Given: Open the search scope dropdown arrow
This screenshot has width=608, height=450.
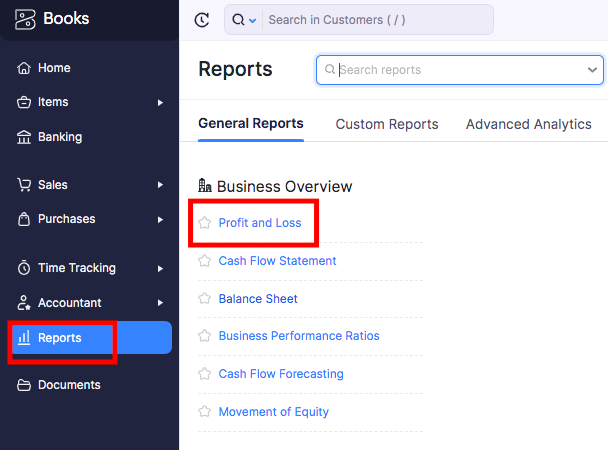Looking at the screenshot, I should [x=252, y=20].
